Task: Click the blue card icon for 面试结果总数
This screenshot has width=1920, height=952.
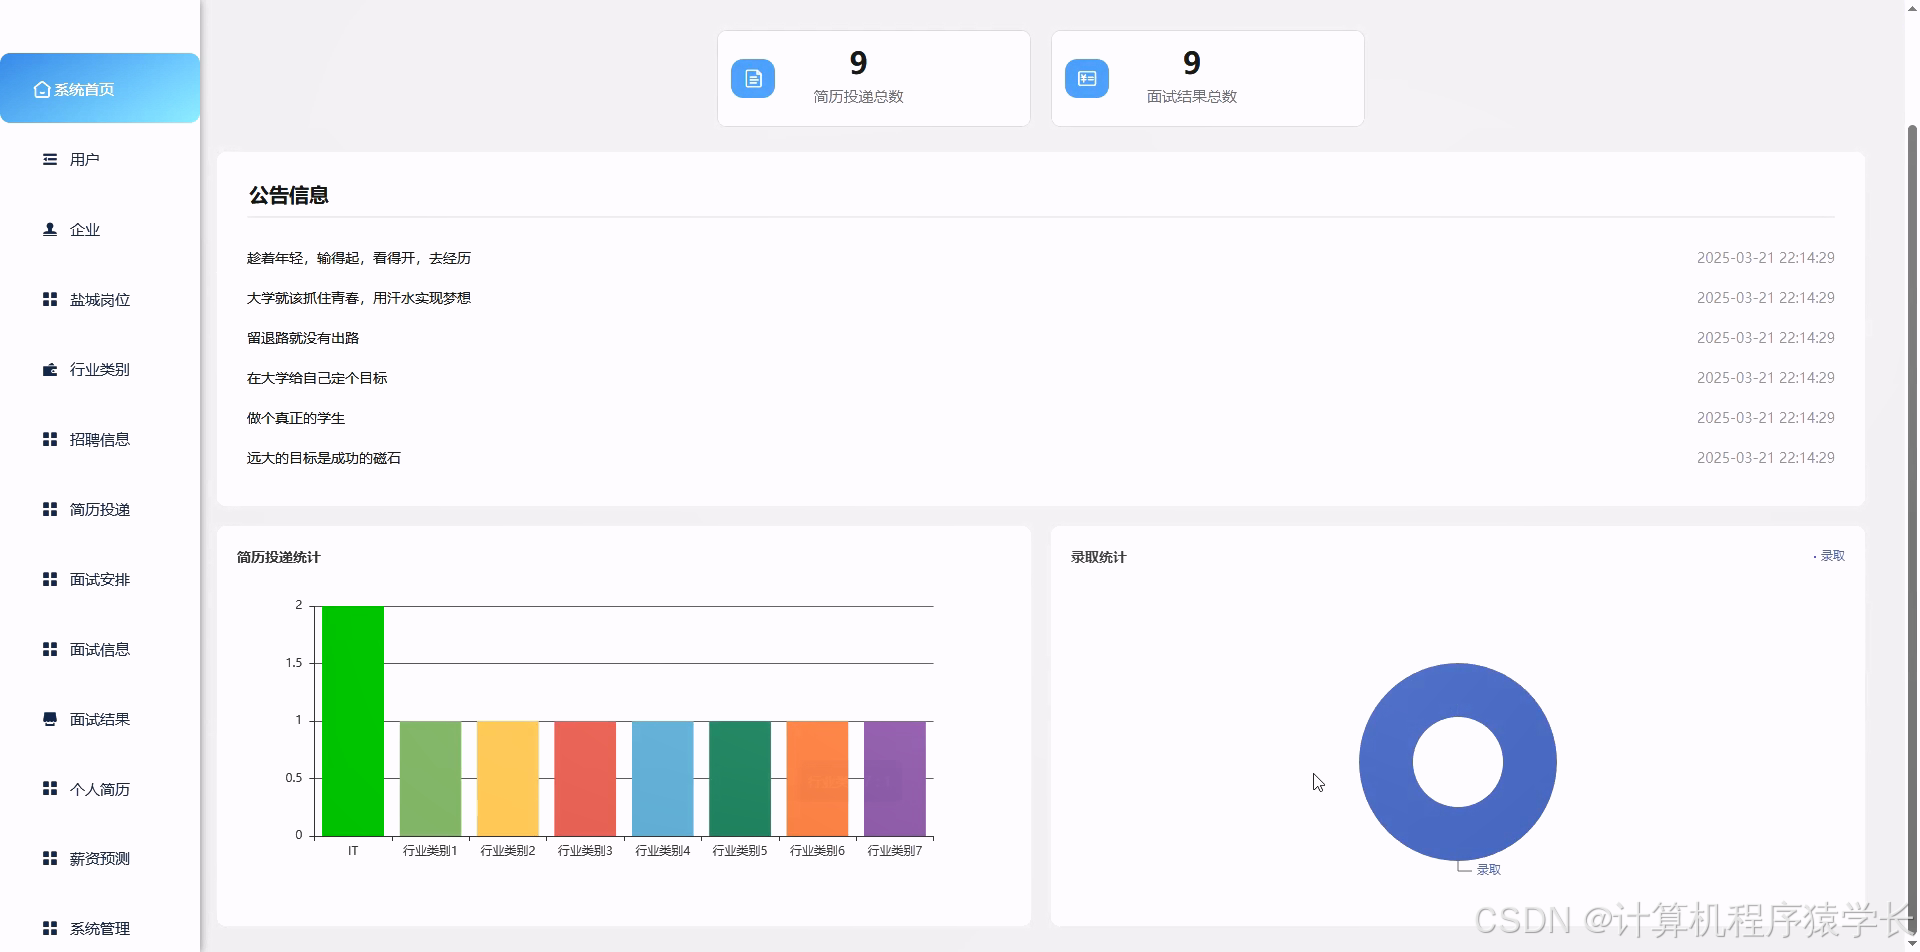Action: coord(1087,79)
